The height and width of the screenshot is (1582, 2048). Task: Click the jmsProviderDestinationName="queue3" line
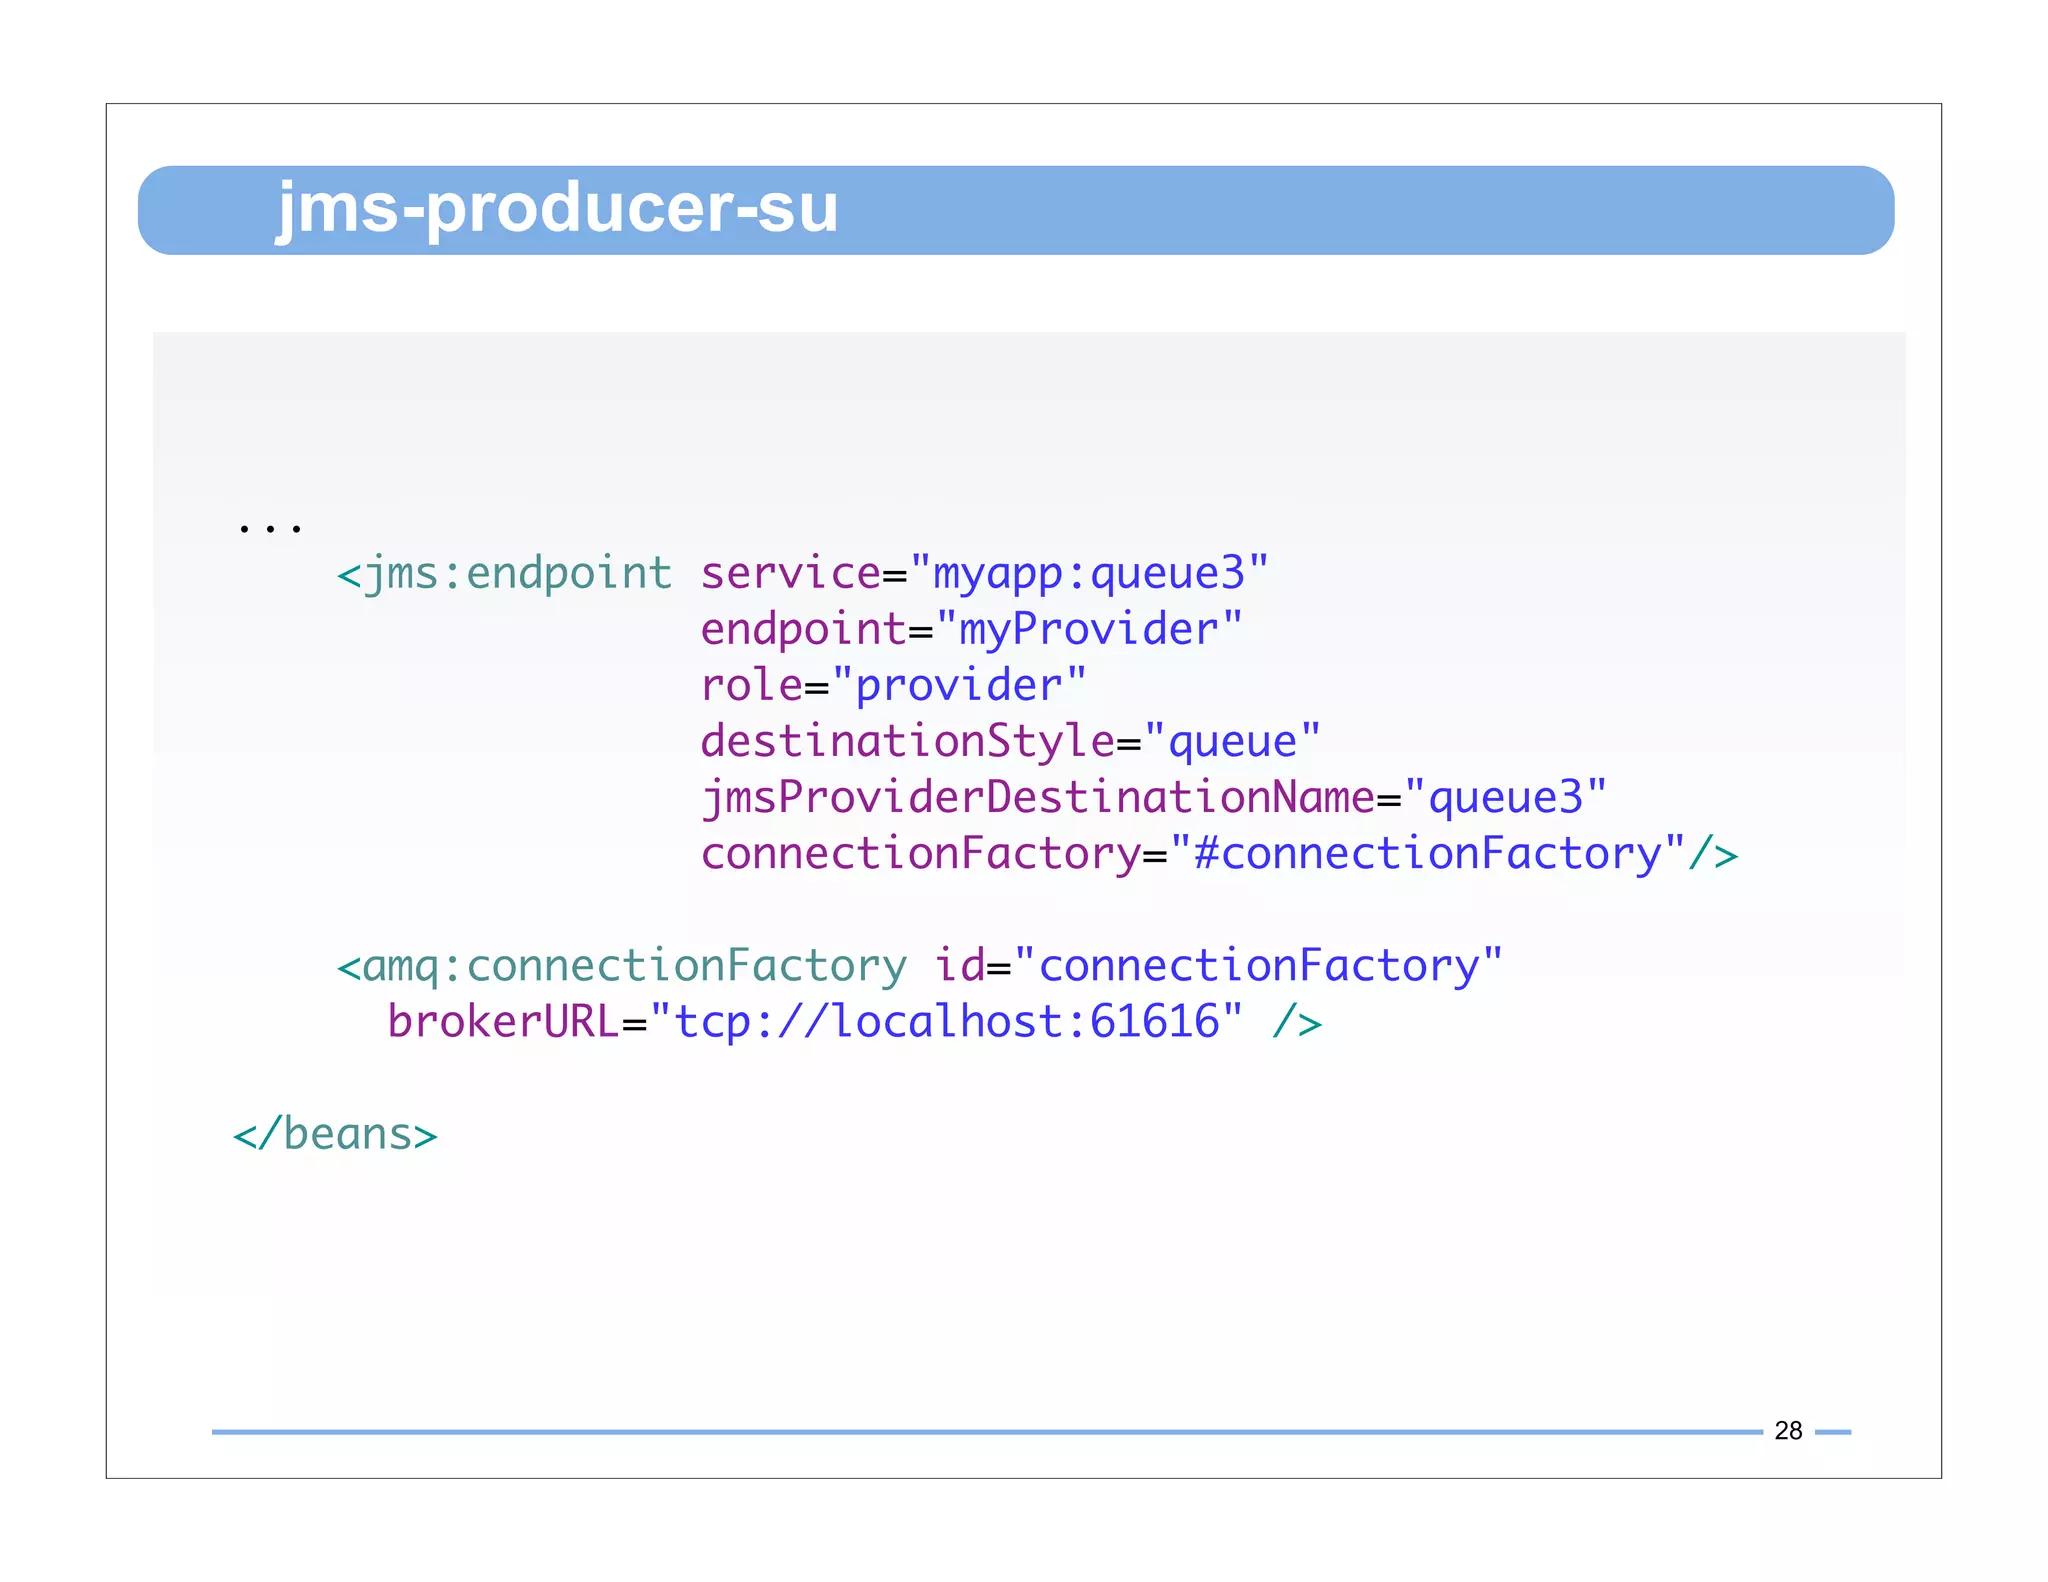pos(1153,798)
